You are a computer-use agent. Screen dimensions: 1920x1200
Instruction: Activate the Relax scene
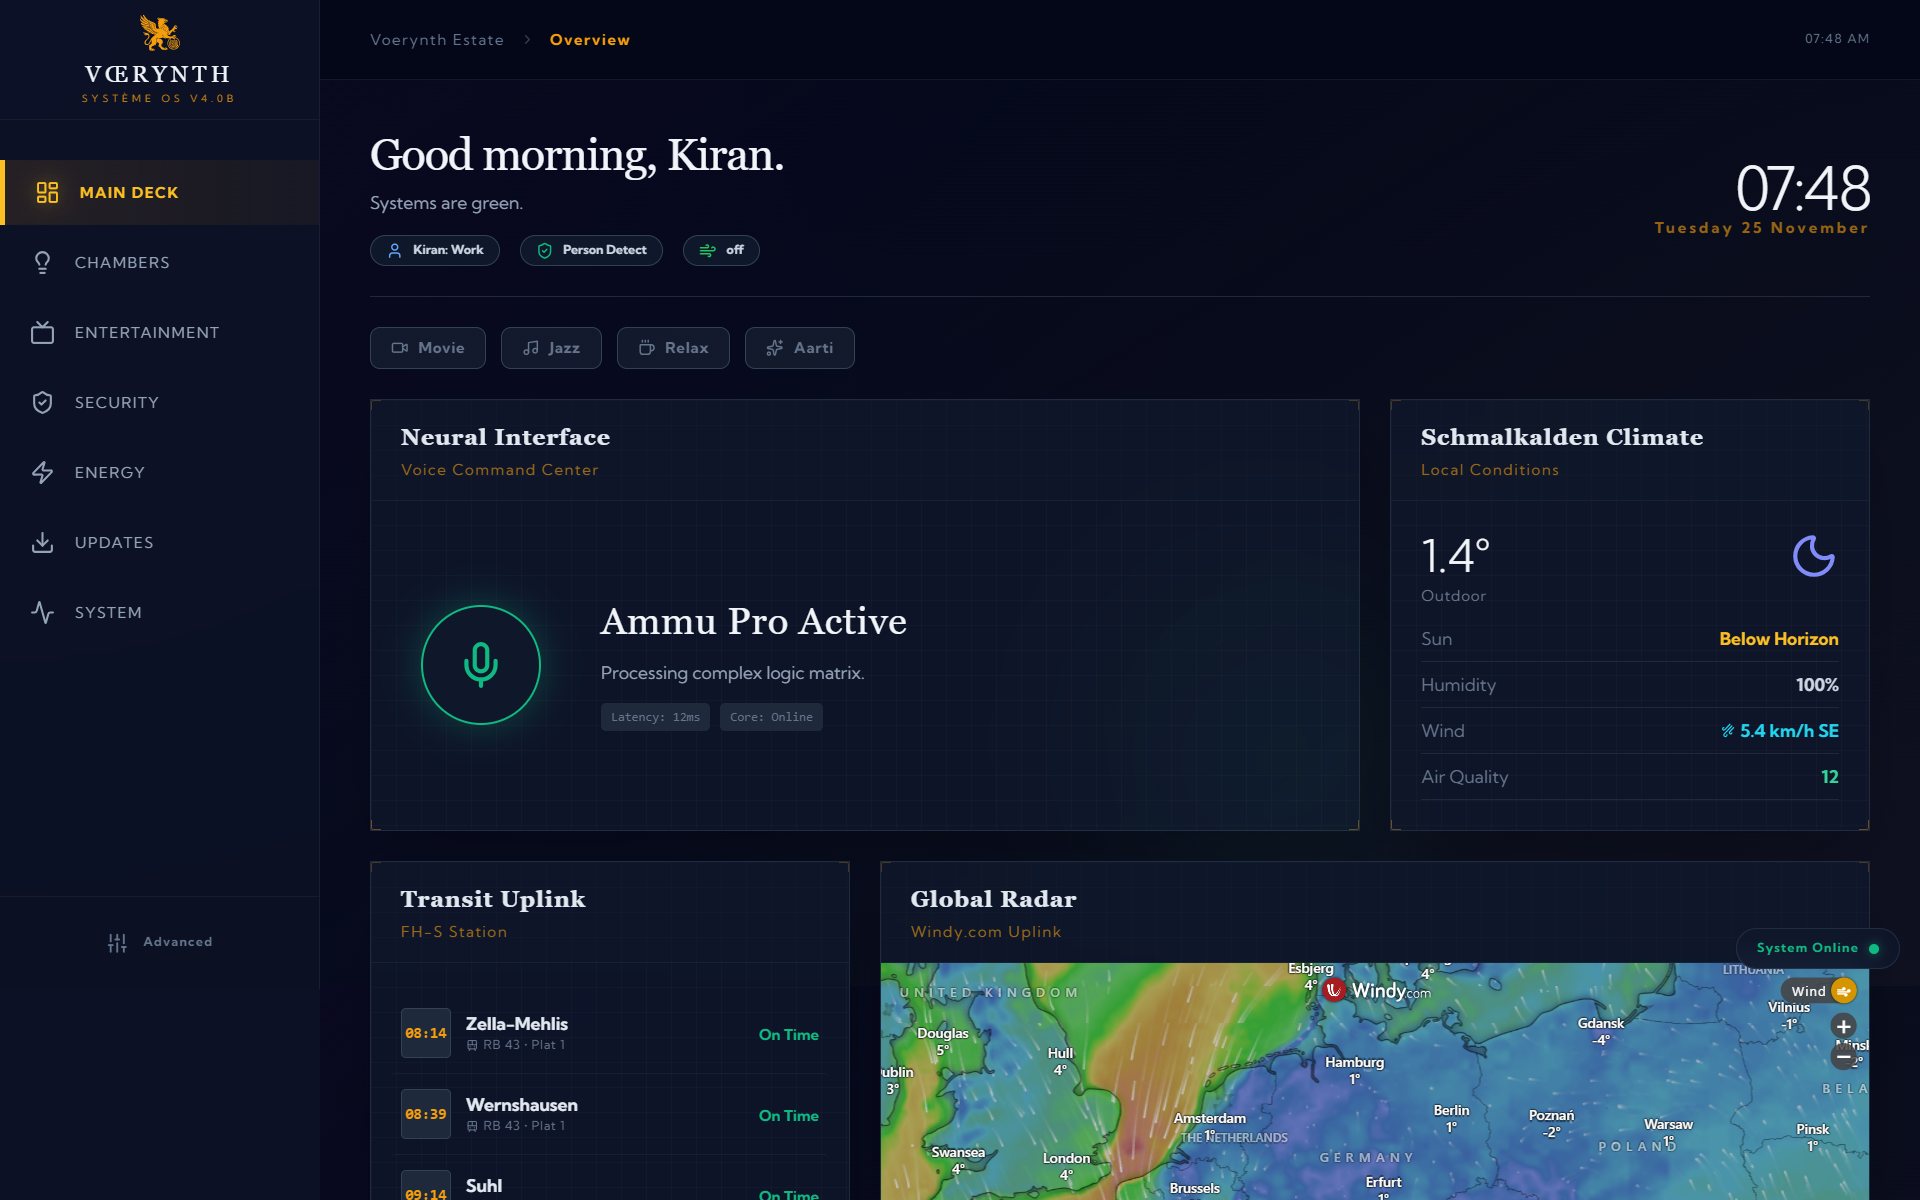[x=673, y=348]
